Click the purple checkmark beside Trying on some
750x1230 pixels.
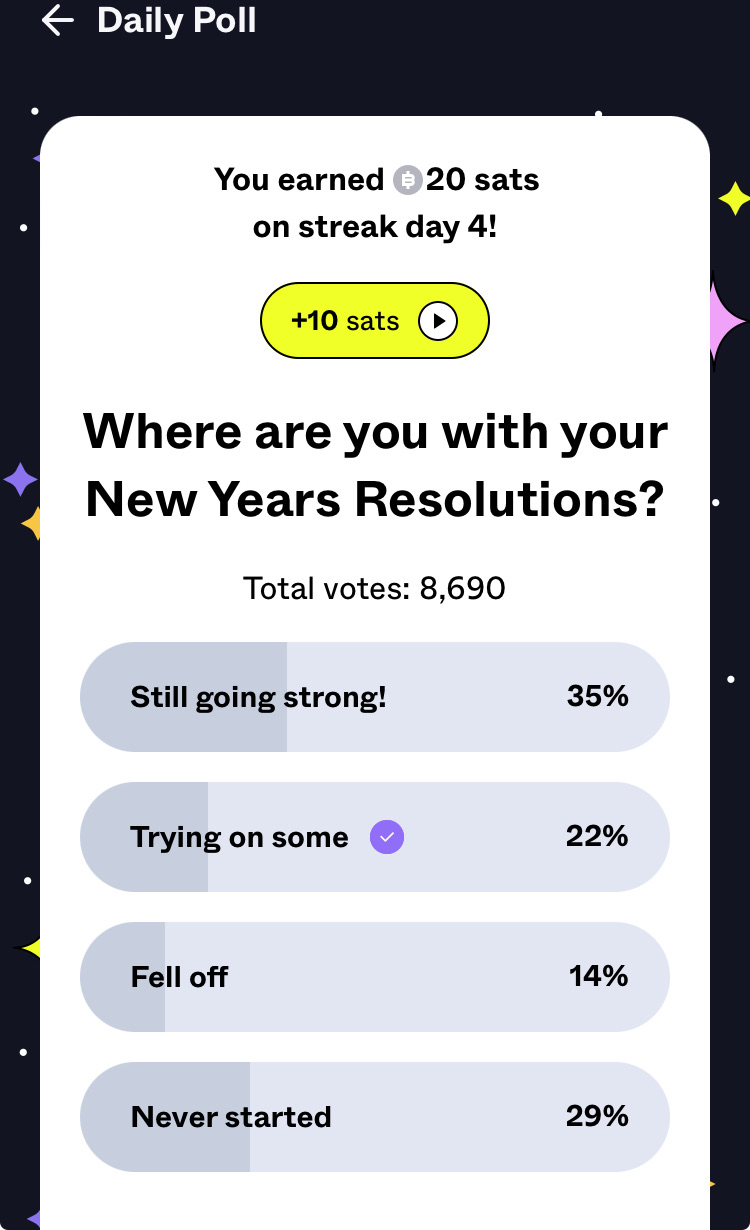[387, 837]
